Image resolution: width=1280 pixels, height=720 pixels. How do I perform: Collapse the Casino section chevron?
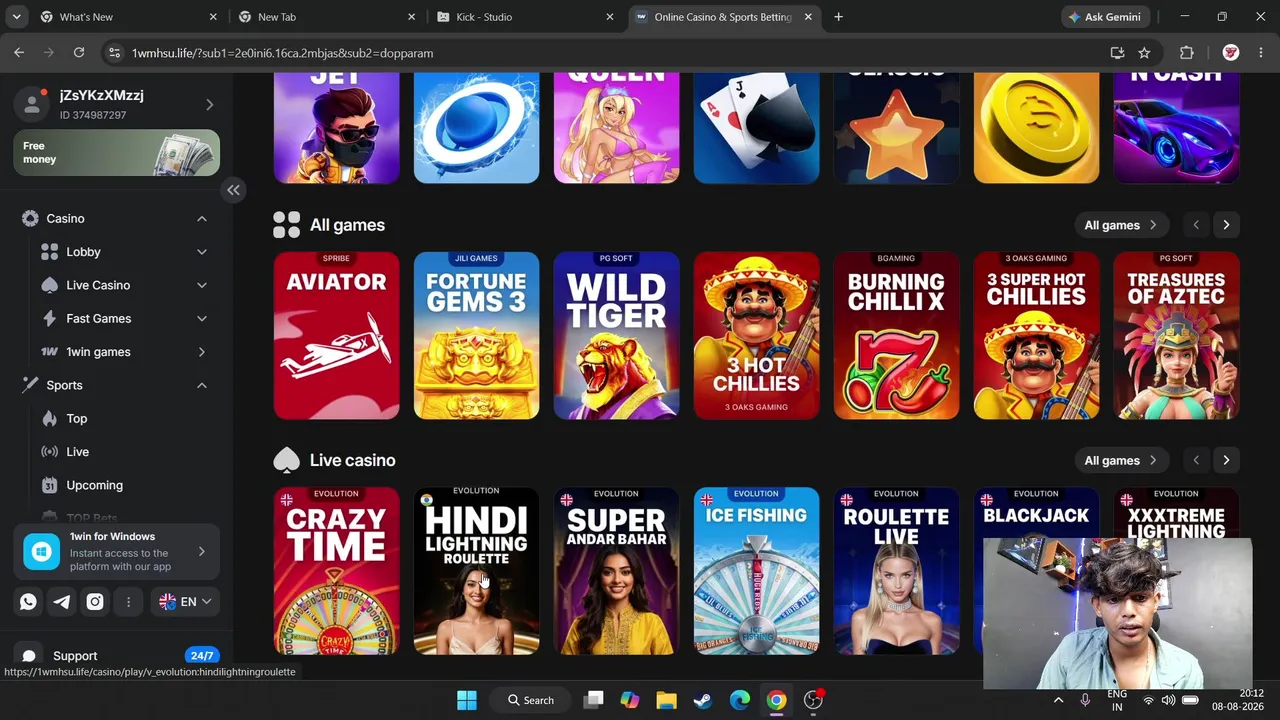point(202,218)
